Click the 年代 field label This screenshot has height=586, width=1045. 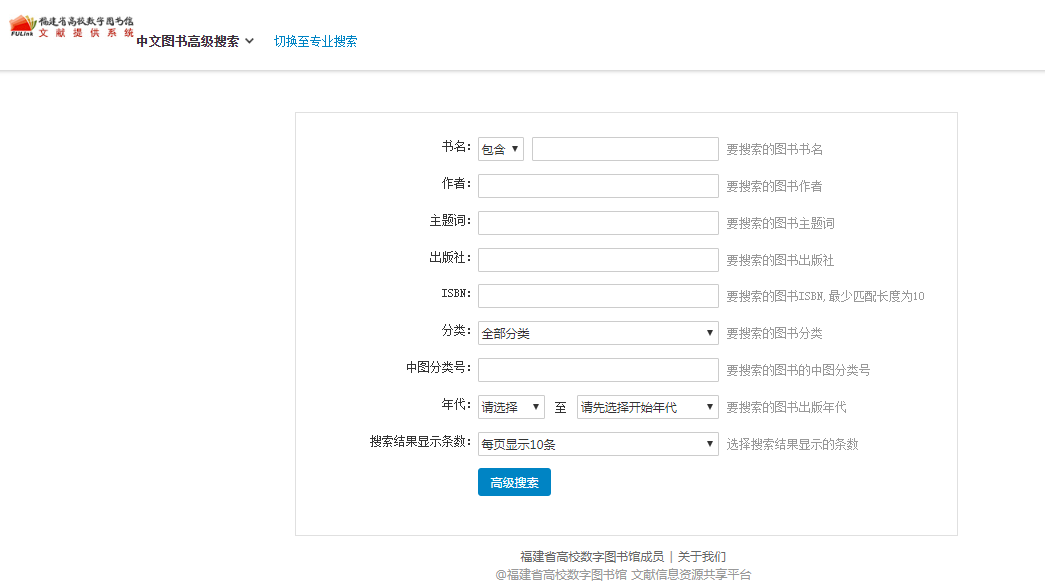[456, 405]
